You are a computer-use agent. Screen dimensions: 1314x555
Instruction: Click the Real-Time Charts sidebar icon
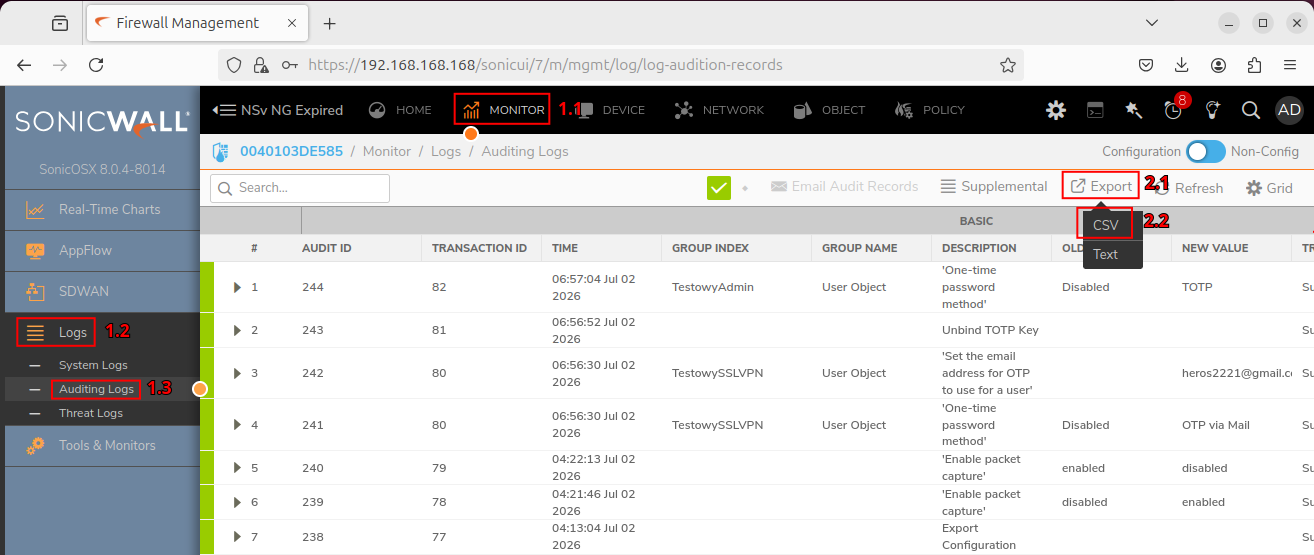pyautogui.click(x=35, y=210)
